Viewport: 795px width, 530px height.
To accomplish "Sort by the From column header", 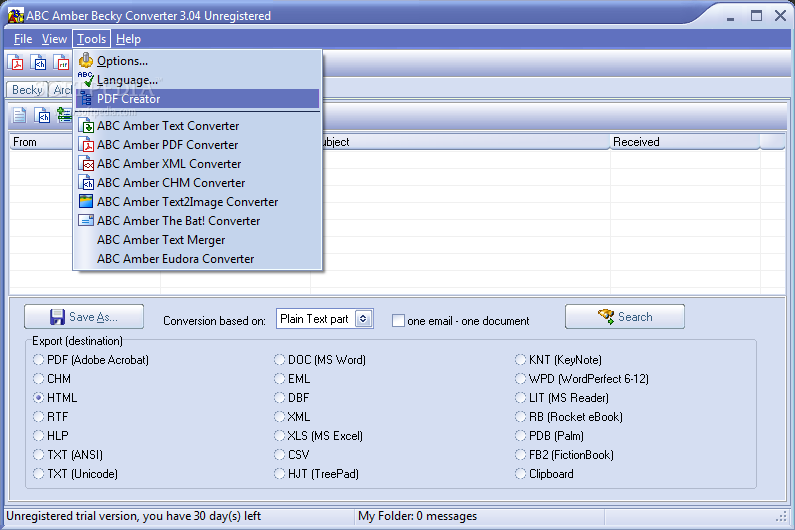I will (42, 142).
